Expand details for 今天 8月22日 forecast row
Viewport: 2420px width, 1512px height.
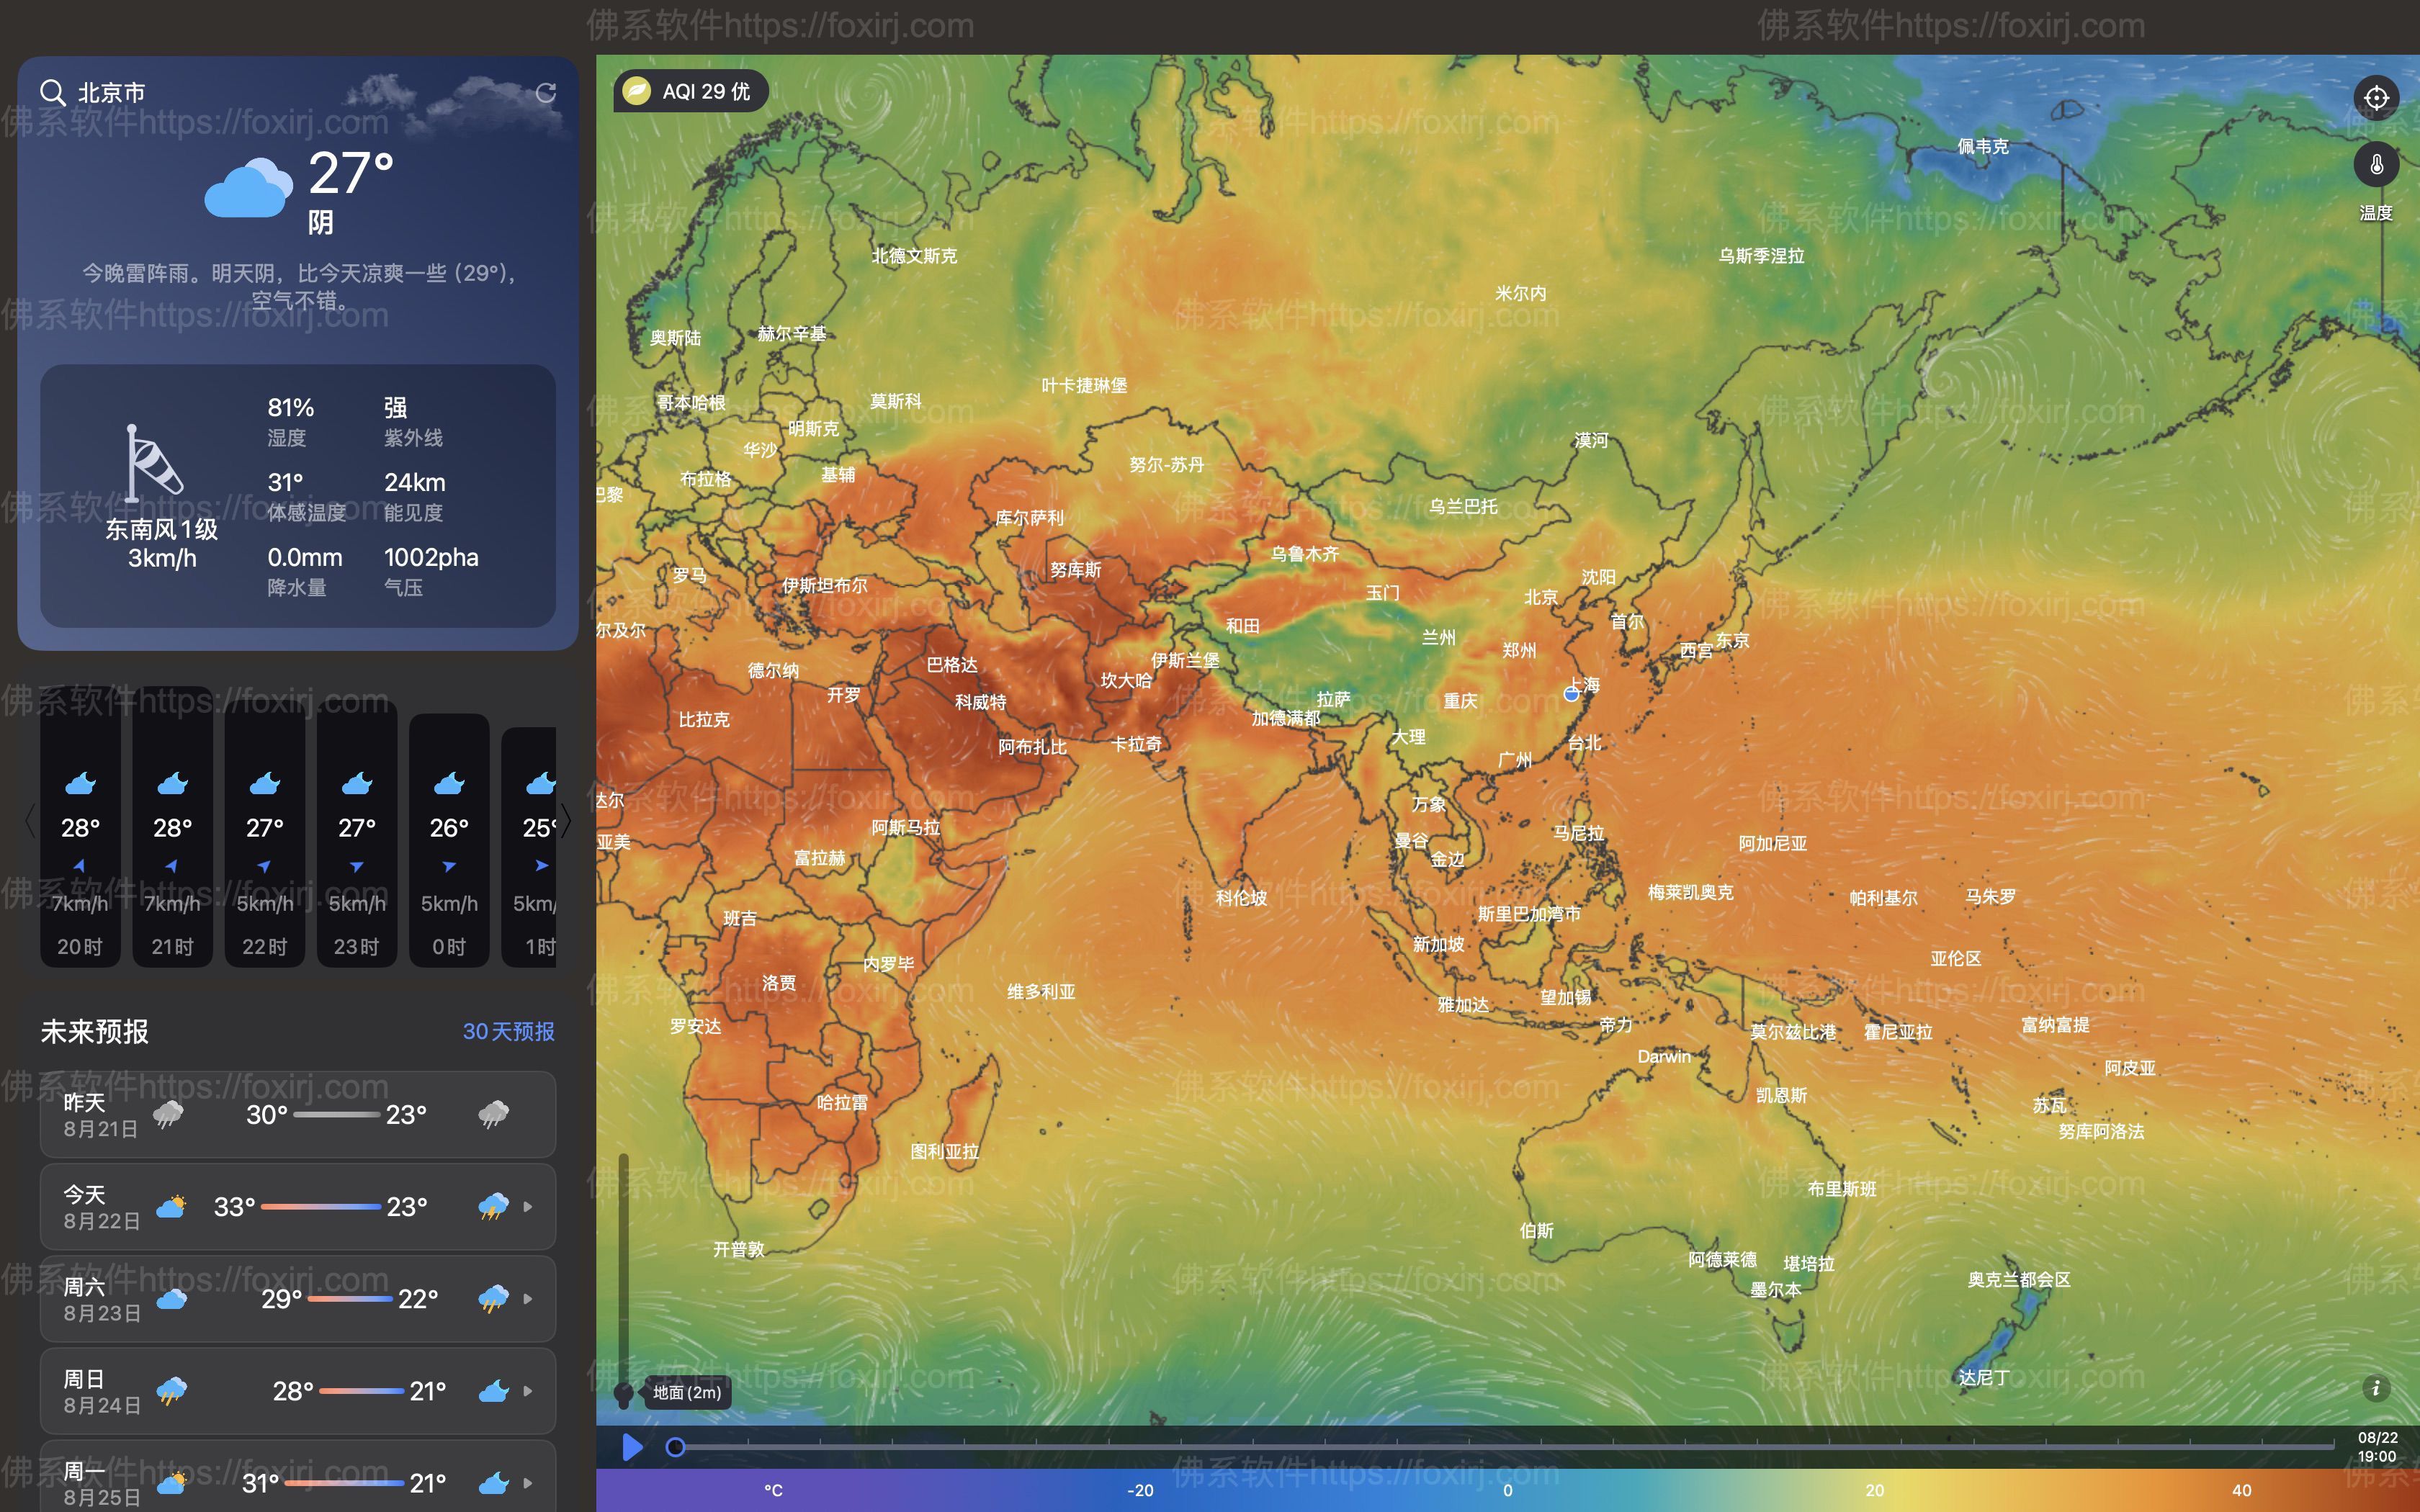(529, 1207)
